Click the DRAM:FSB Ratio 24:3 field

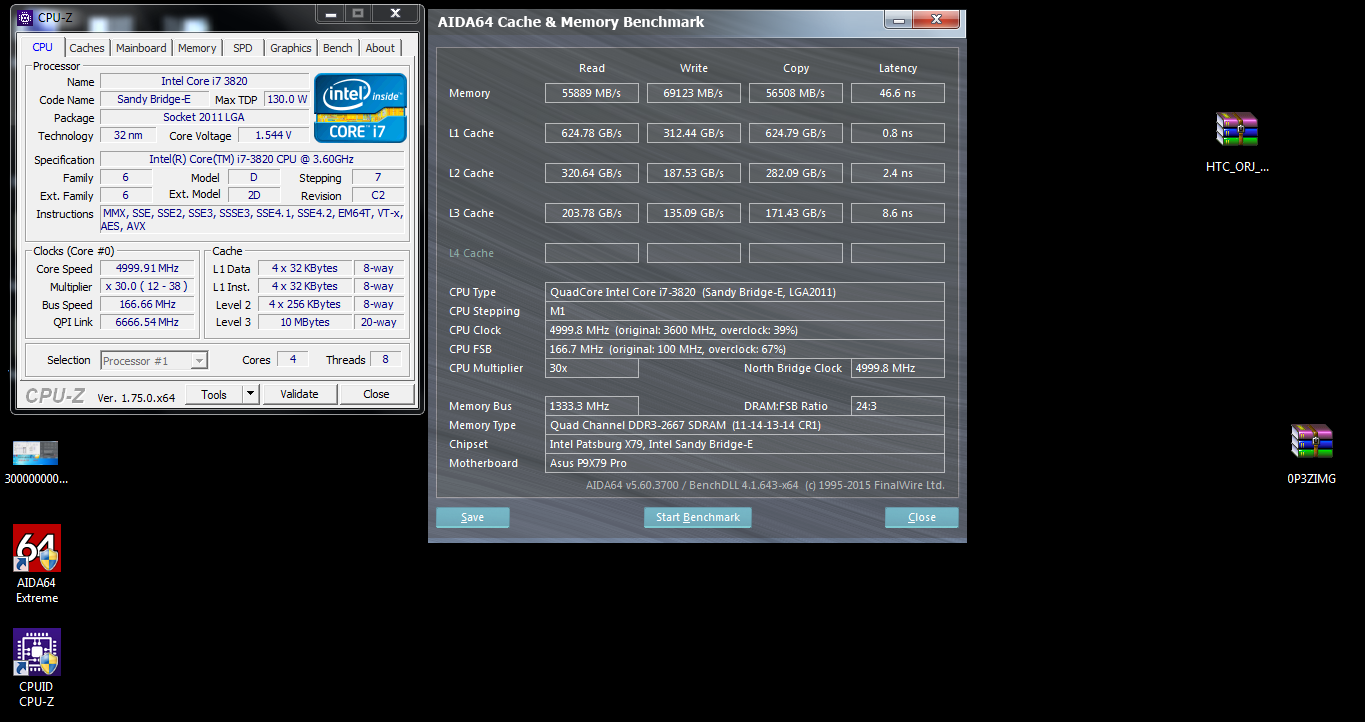[x=898, y=406]
